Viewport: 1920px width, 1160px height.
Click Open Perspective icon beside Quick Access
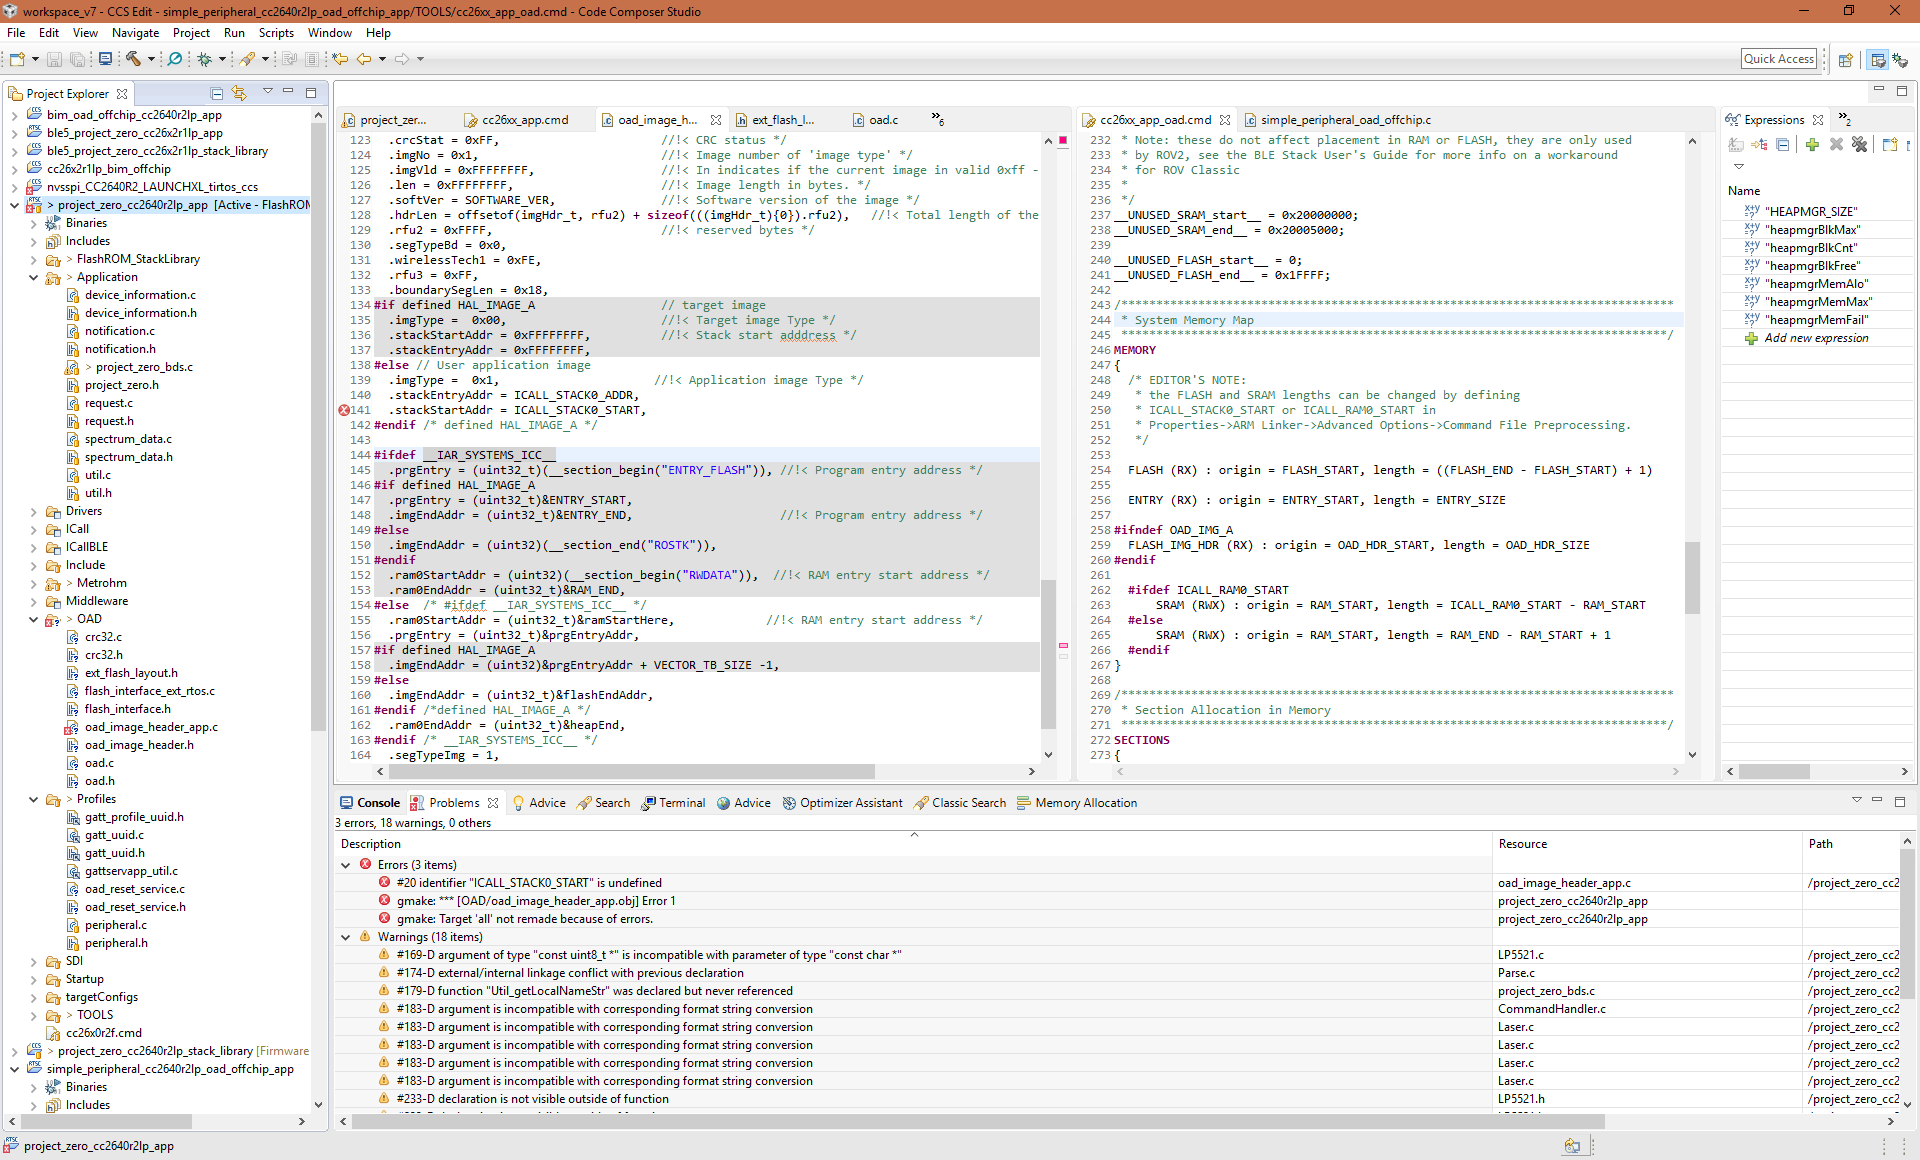pyautogui.click(x=1846, y=60)
